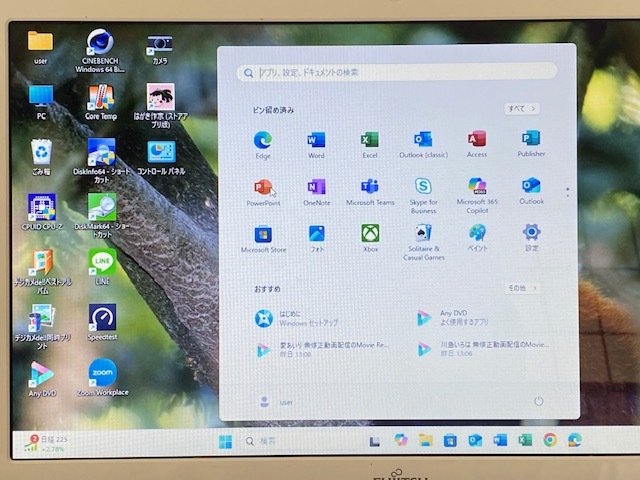Open Microsoft 365 Copilot app
Screen dimensions: 640x480
tap(477, 195)
